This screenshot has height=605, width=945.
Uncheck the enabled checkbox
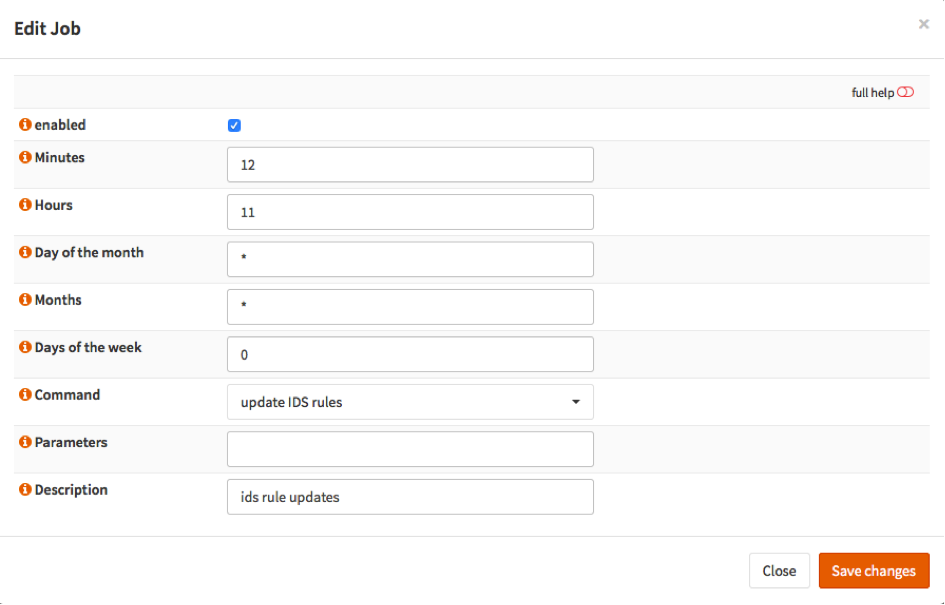[x=234, y=126]
